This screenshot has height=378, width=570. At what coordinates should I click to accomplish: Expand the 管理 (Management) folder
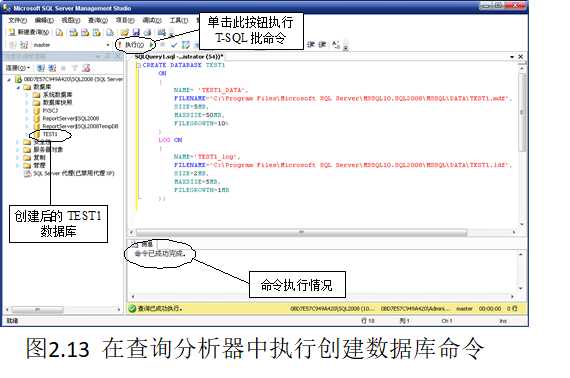point(17,165)
